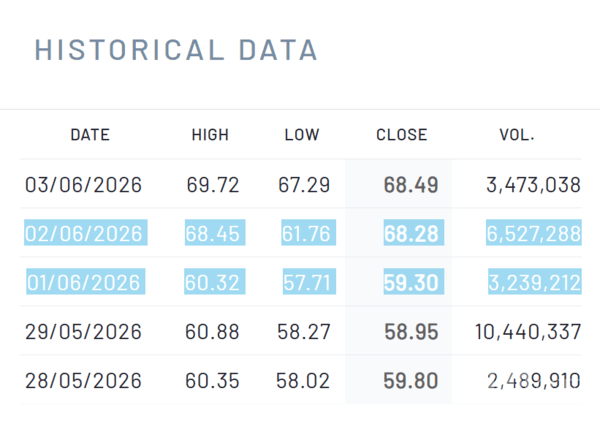Click the highlighted 68.28 close value
Screen dimensions: 600x421
(413, 233)
